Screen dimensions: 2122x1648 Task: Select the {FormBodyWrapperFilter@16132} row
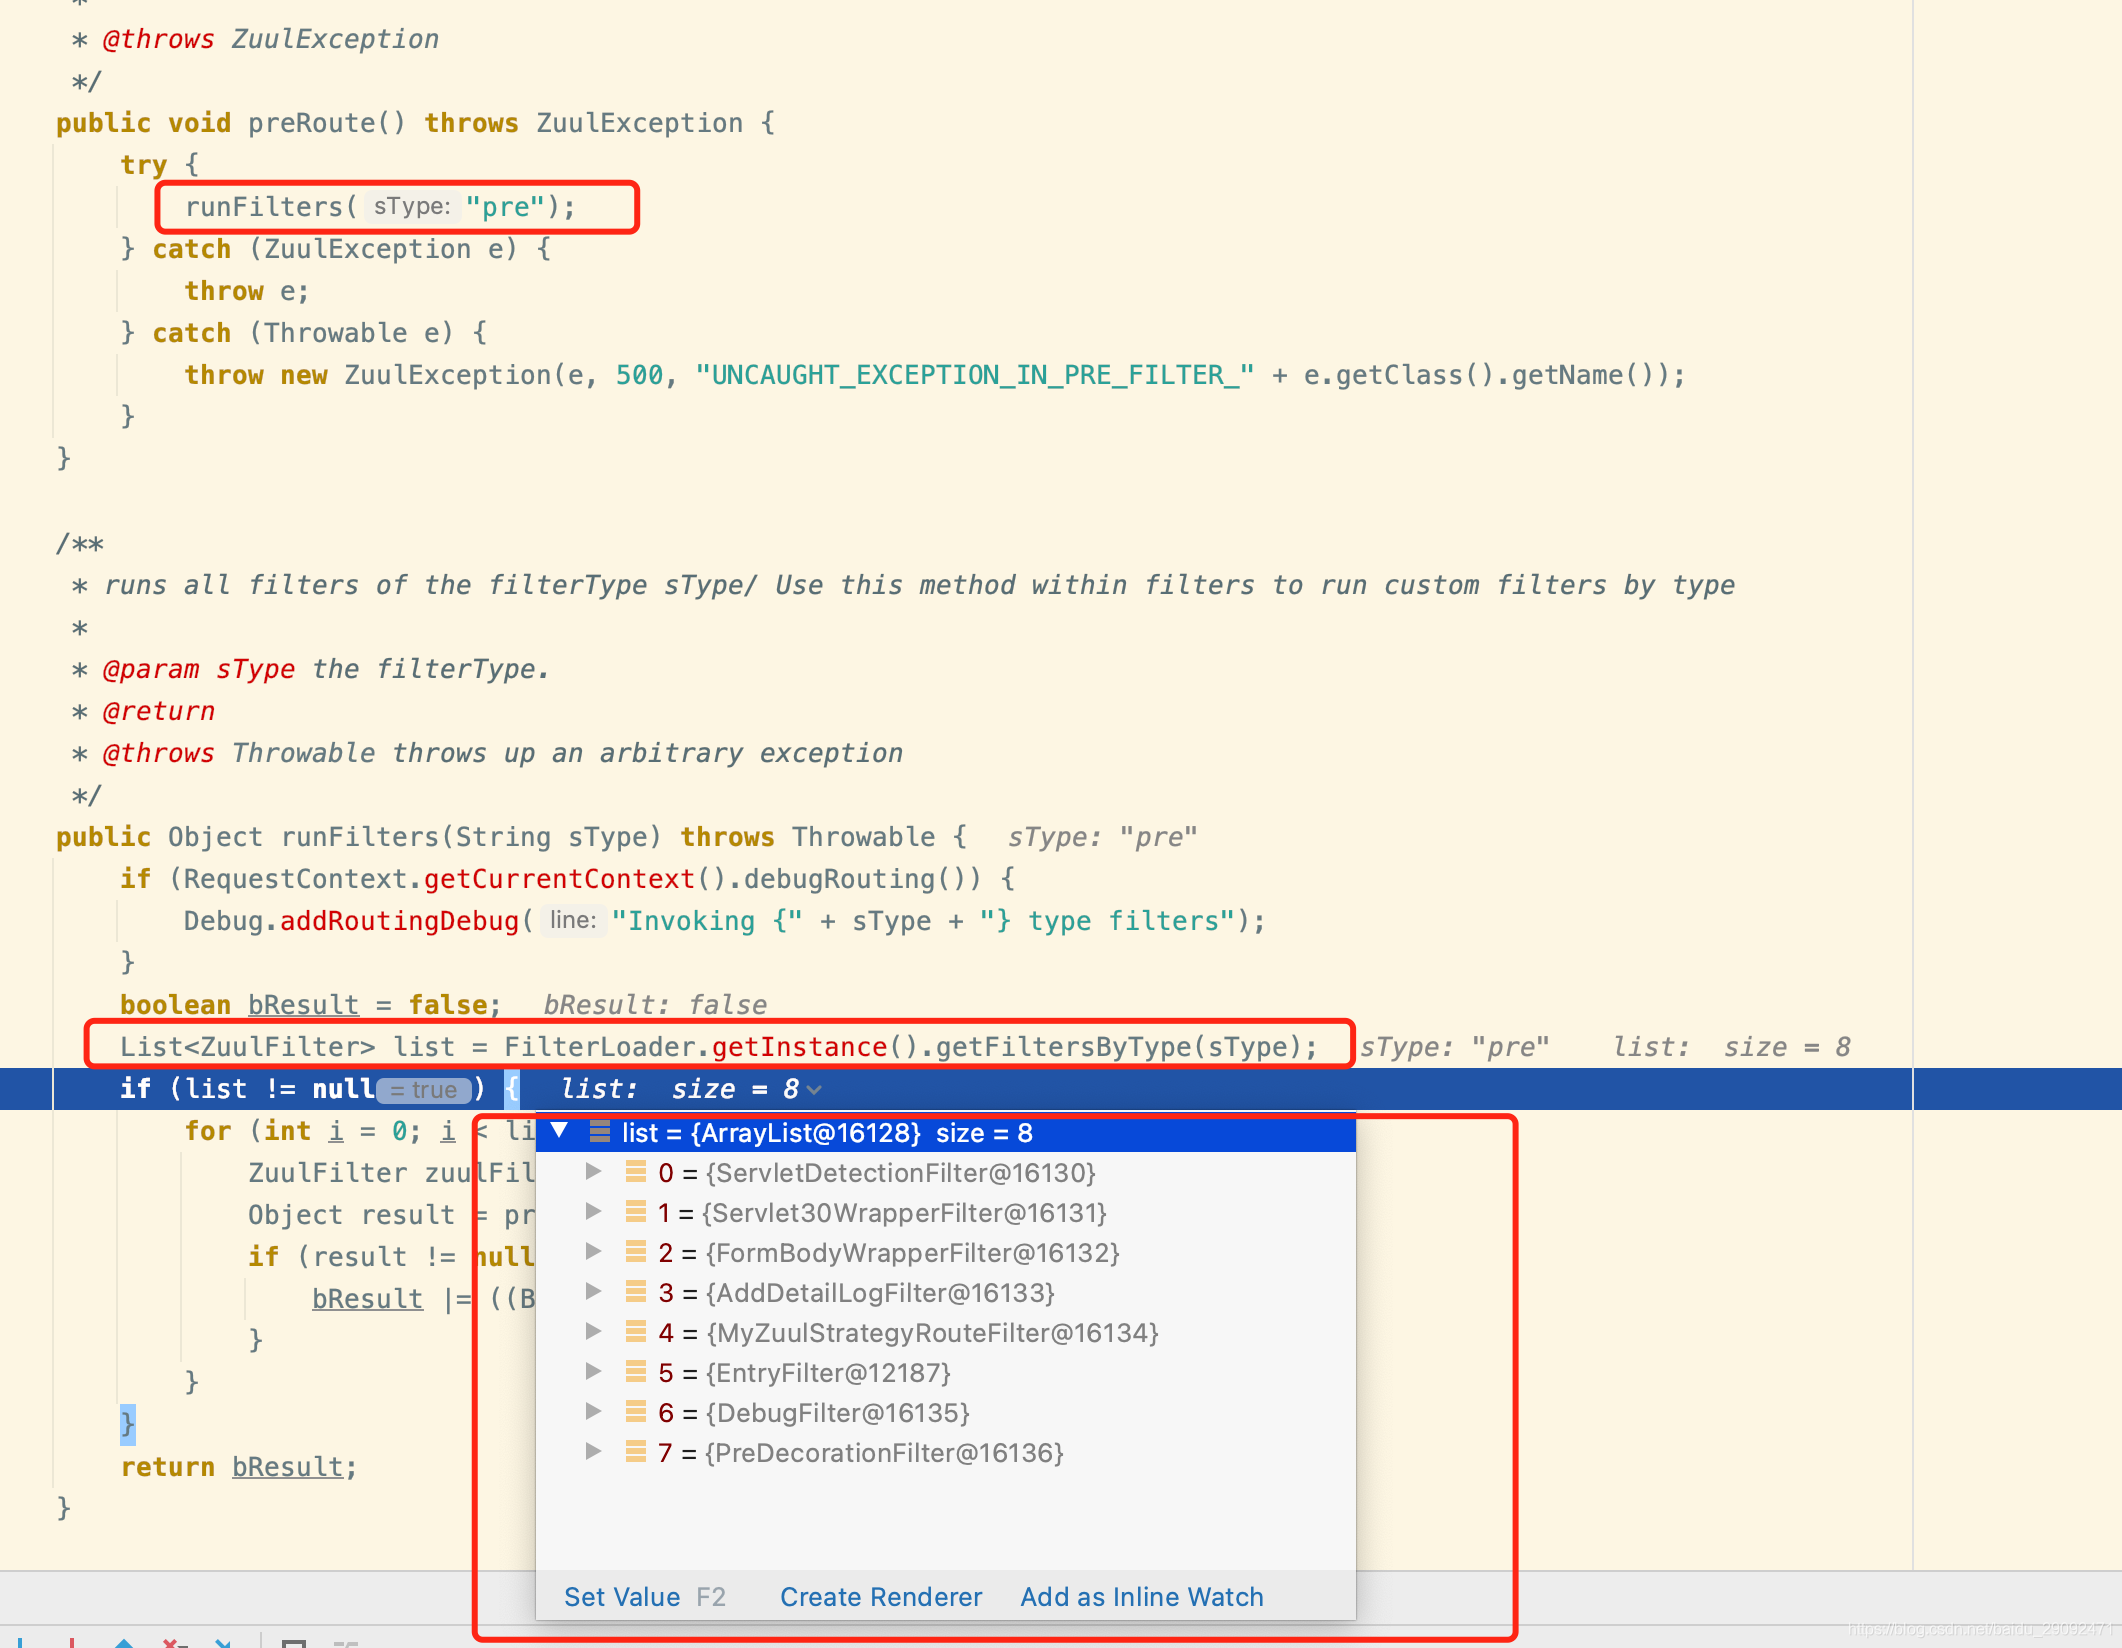pos(946,1252)
